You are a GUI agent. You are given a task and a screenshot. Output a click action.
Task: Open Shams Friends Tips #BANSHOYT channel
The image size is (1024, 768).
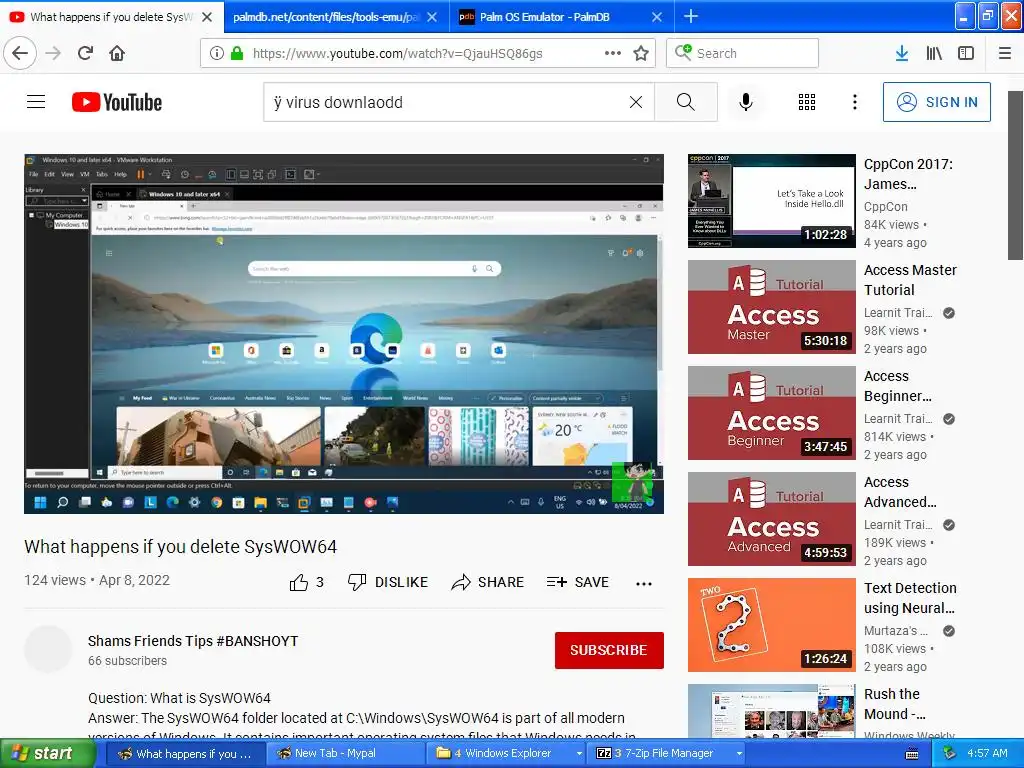pos(193,641)
